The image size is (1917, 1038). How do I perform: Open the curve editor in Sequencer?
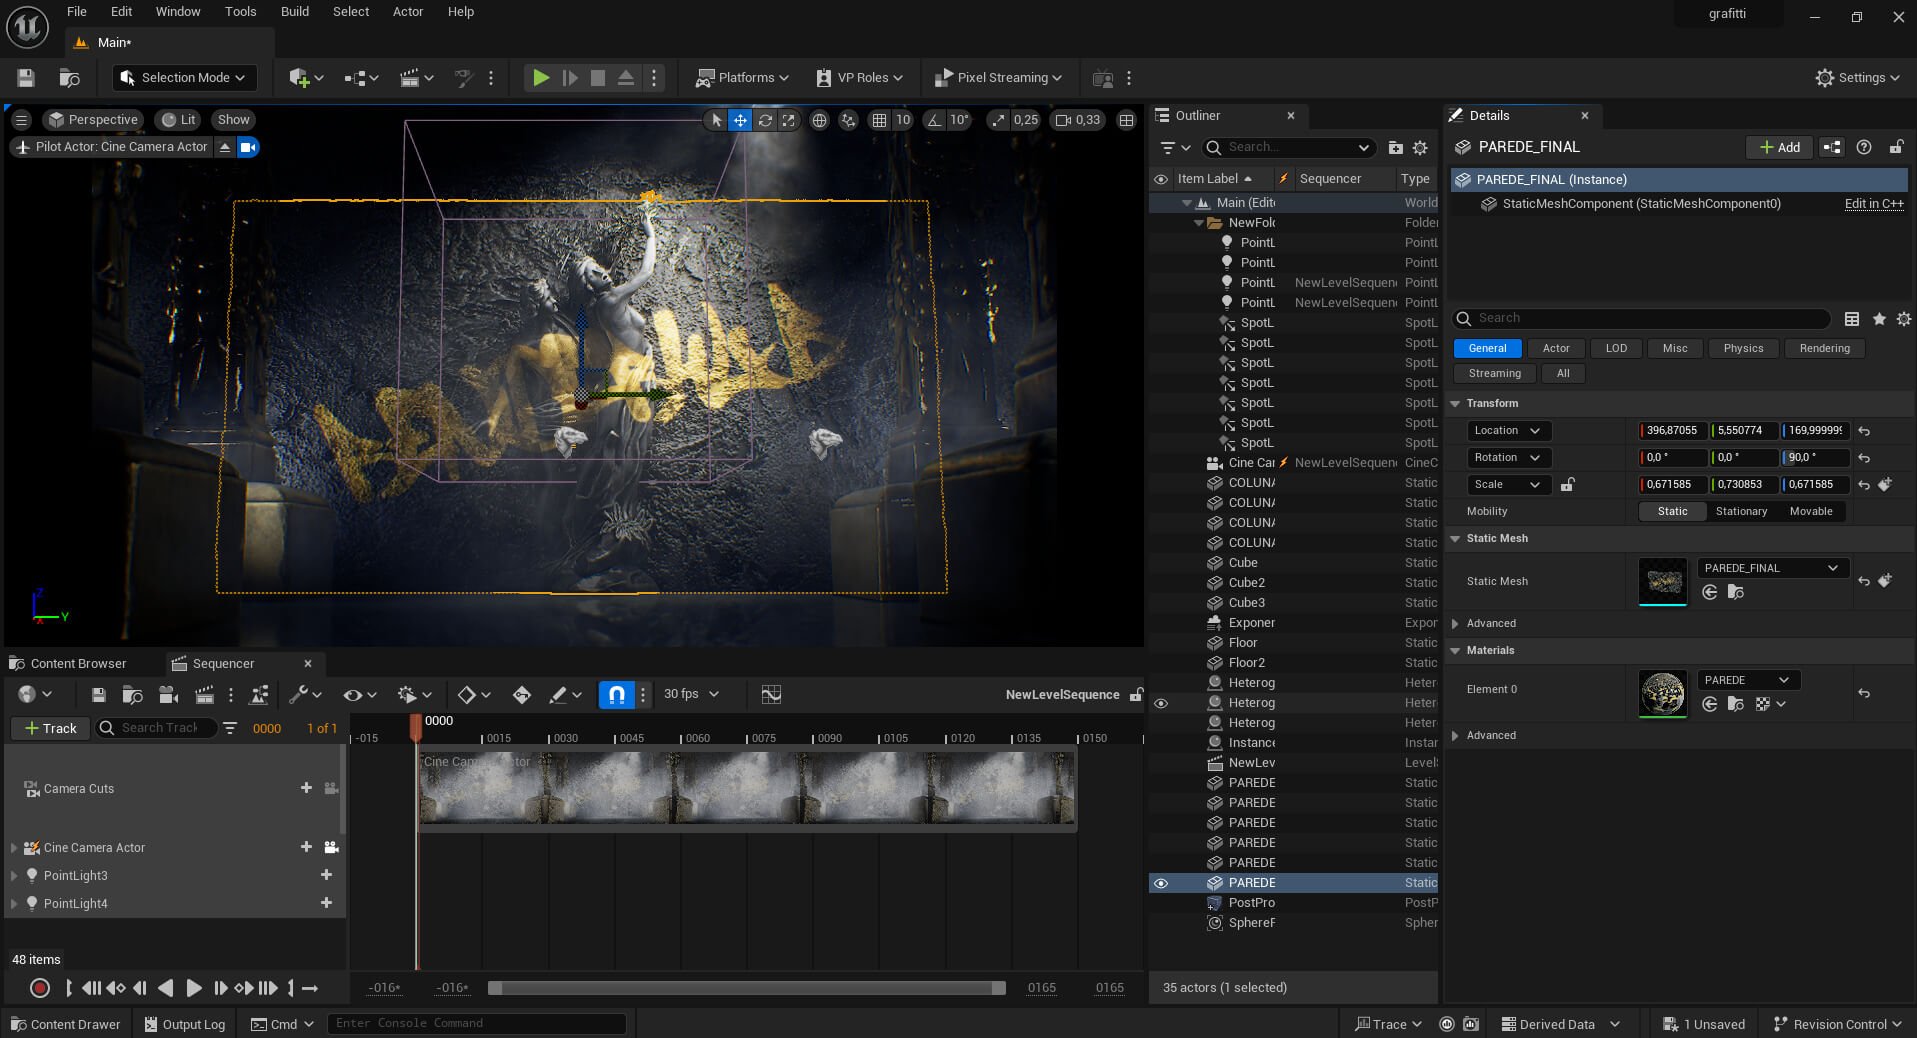pyautogui.click(x=771, y=694)
